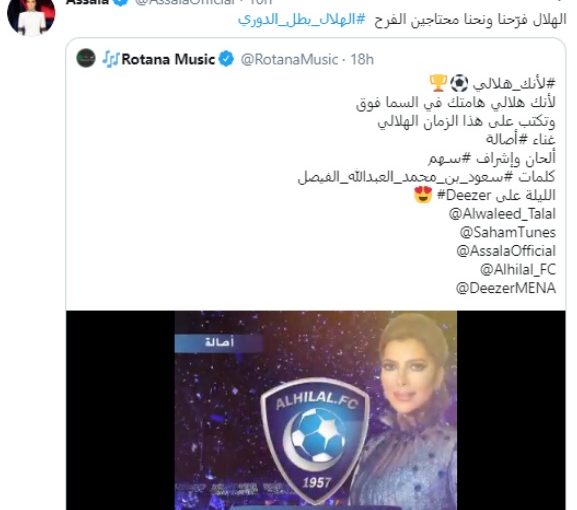Click the trophy emoji in quoted tweet
This screenshot has height=510, width=577.
click(438, 83)
